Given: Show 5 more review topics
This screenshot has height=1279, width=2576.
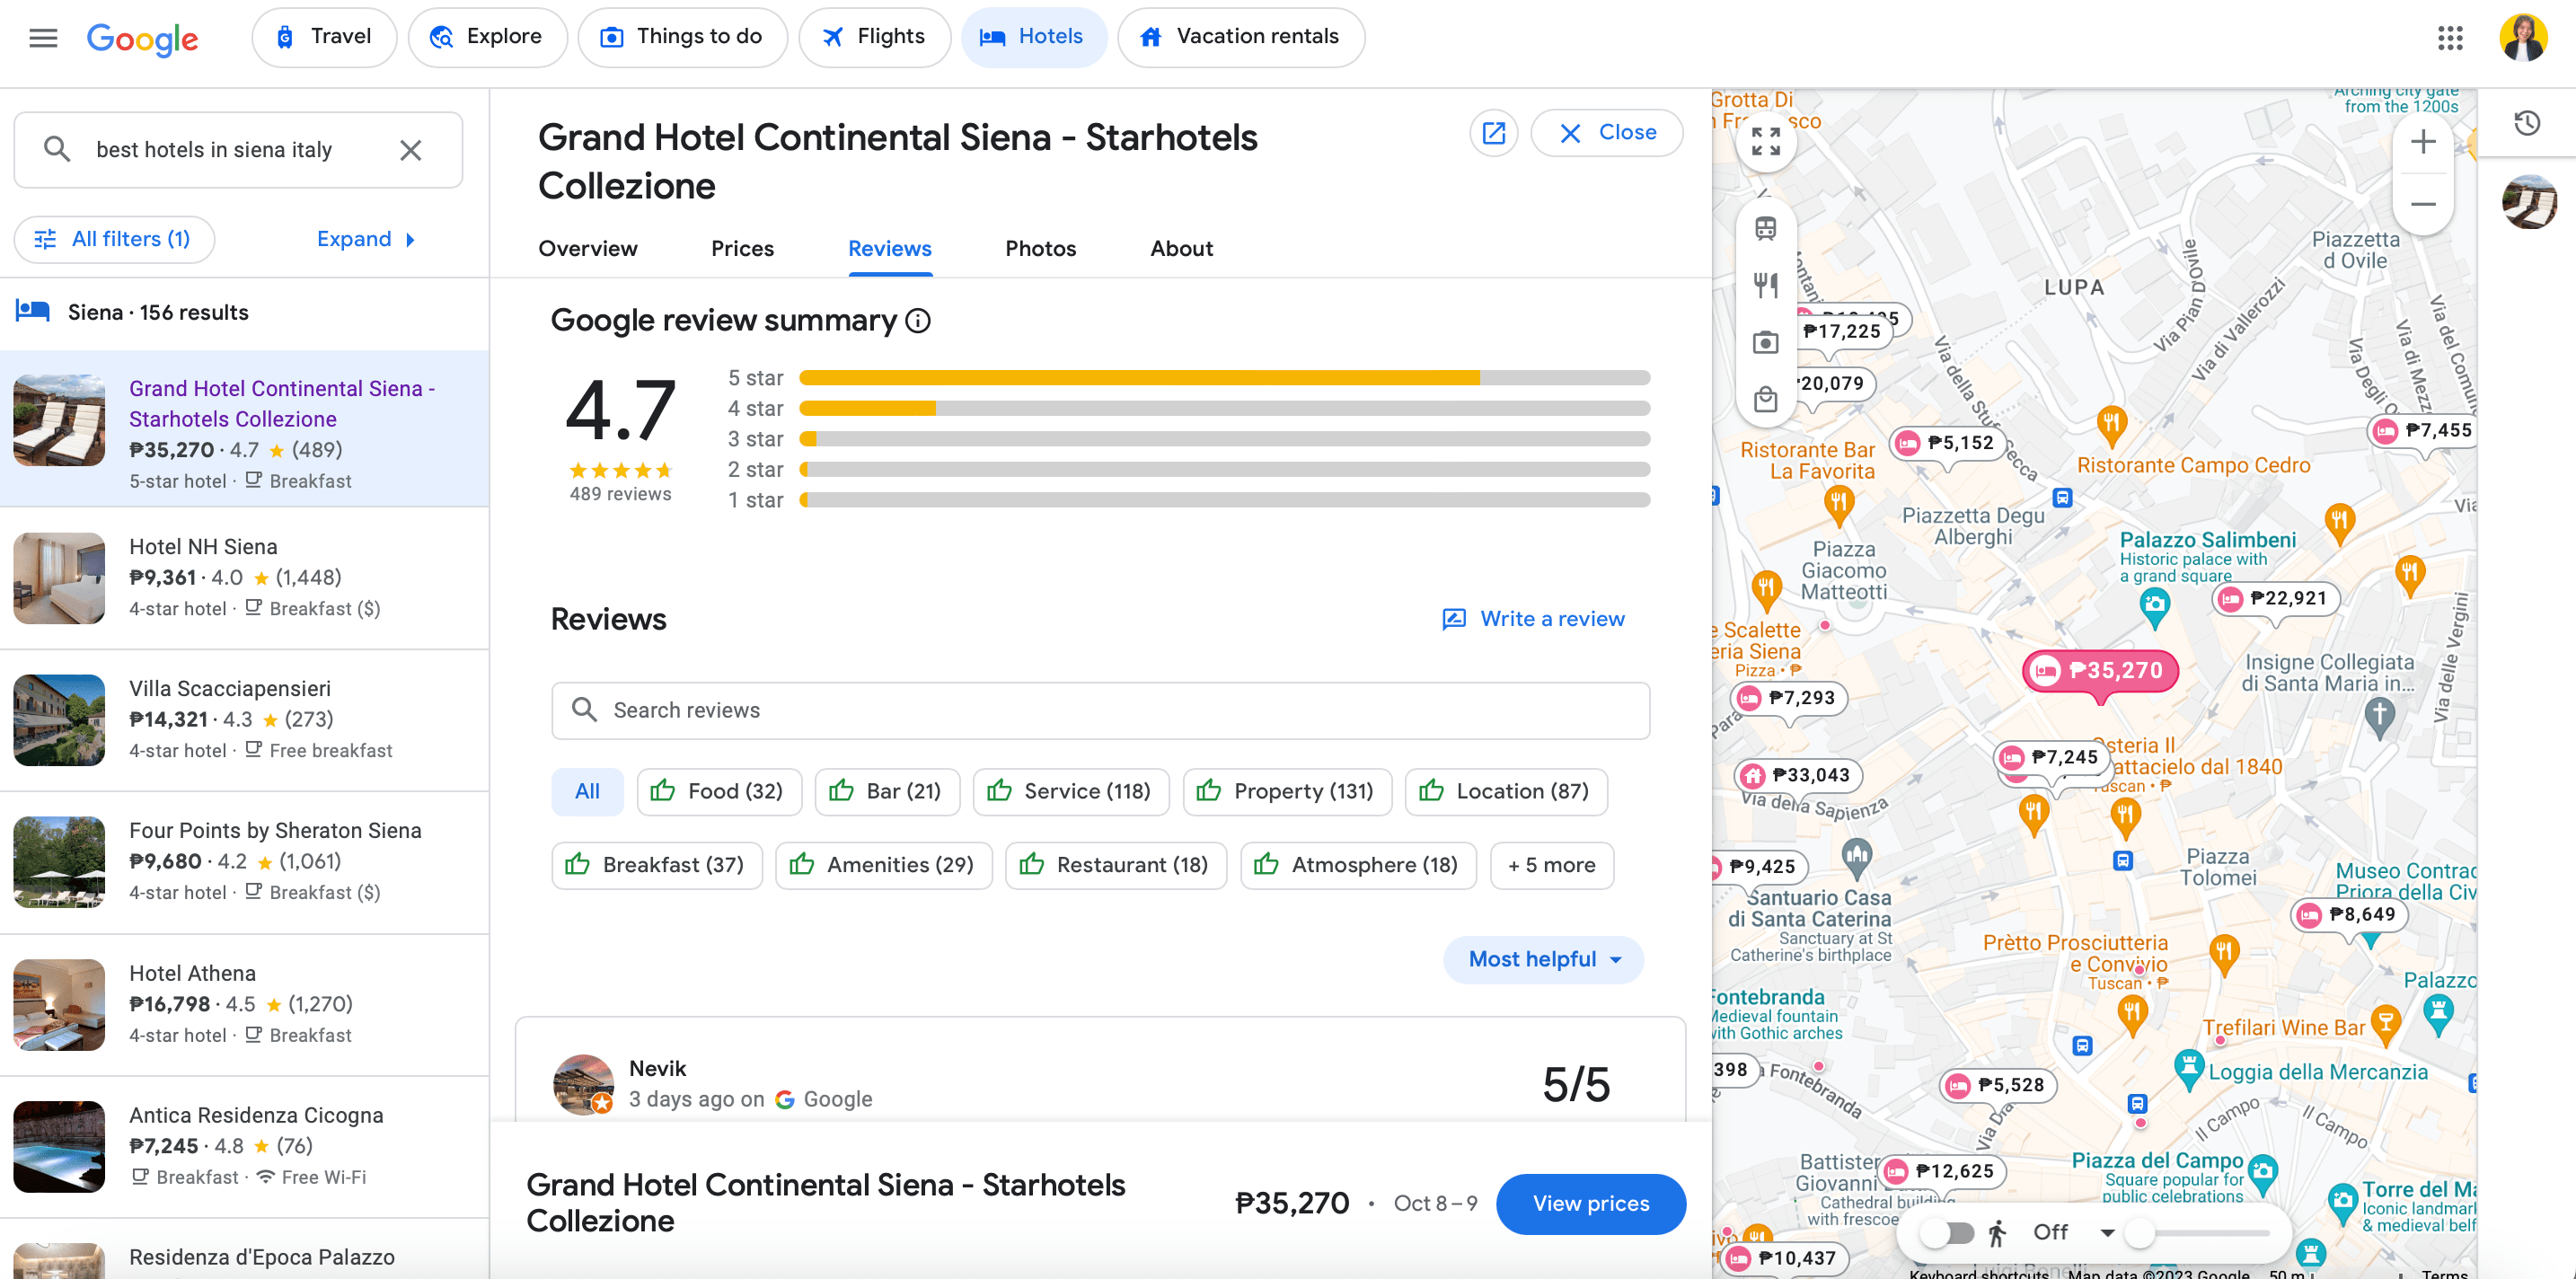Looking at the screenshot, I should 1551,865.
